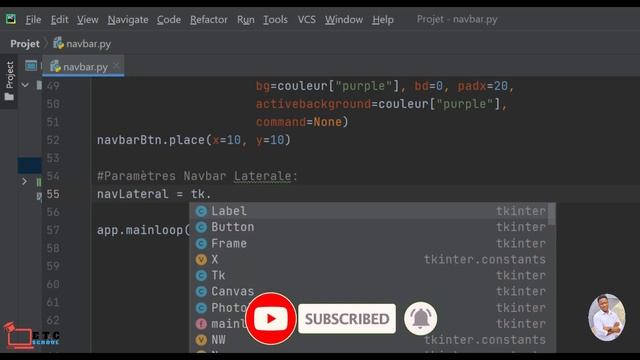Click the class icon next to Label
The width and height of the screenshot is (640, 360).
tap(201, 211)
